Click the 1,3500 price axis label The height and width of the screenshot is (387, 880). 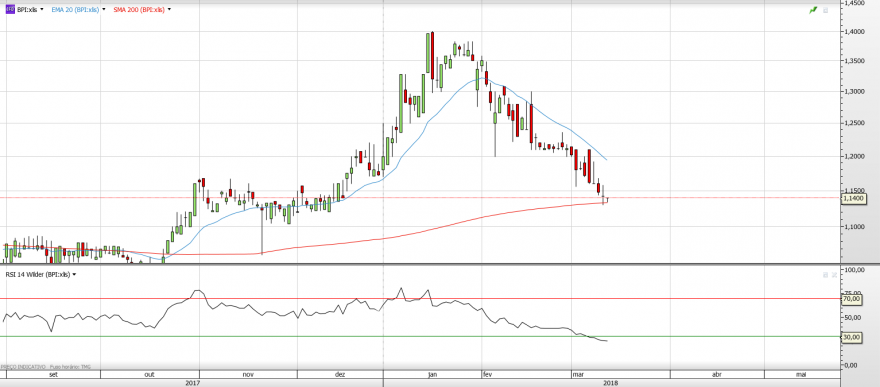855,61
